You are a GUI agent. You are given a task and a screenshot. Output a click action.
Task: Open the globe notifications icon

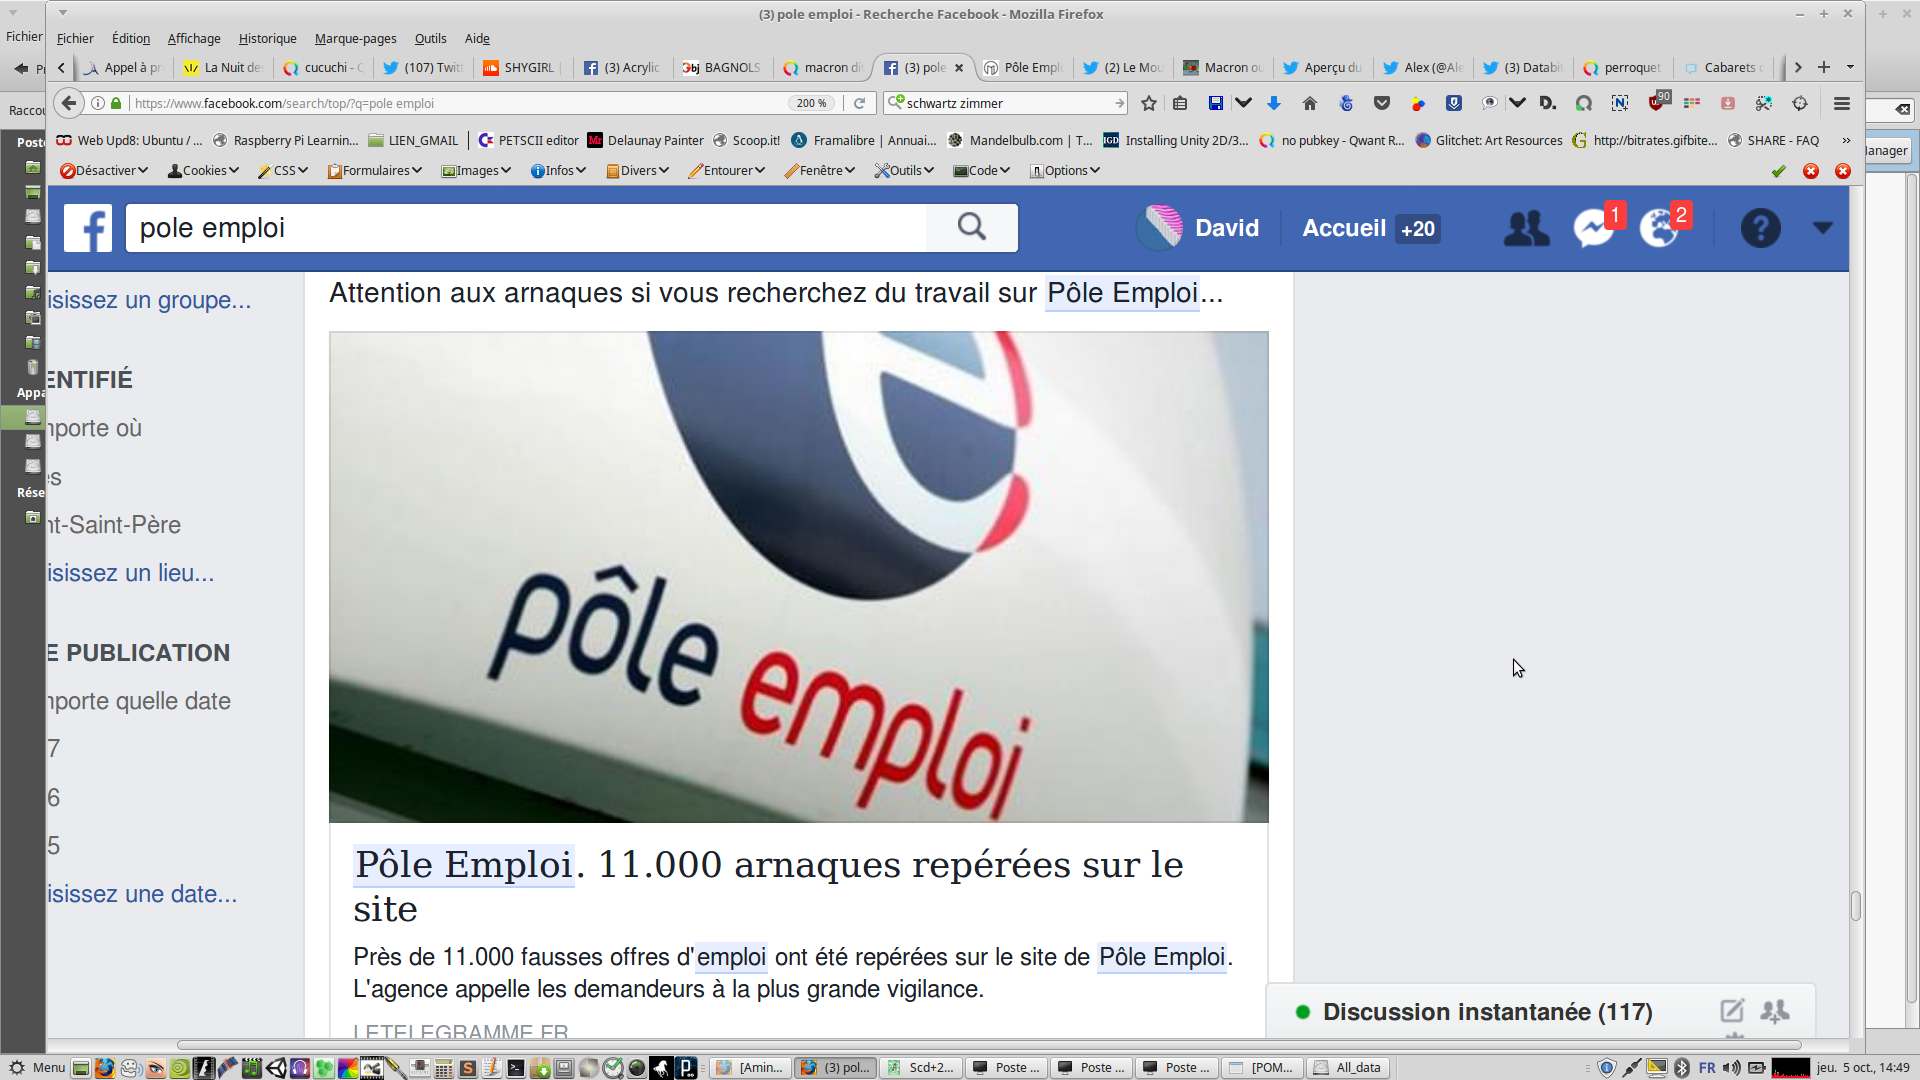pyautogui.click(x=1659, y=228)
